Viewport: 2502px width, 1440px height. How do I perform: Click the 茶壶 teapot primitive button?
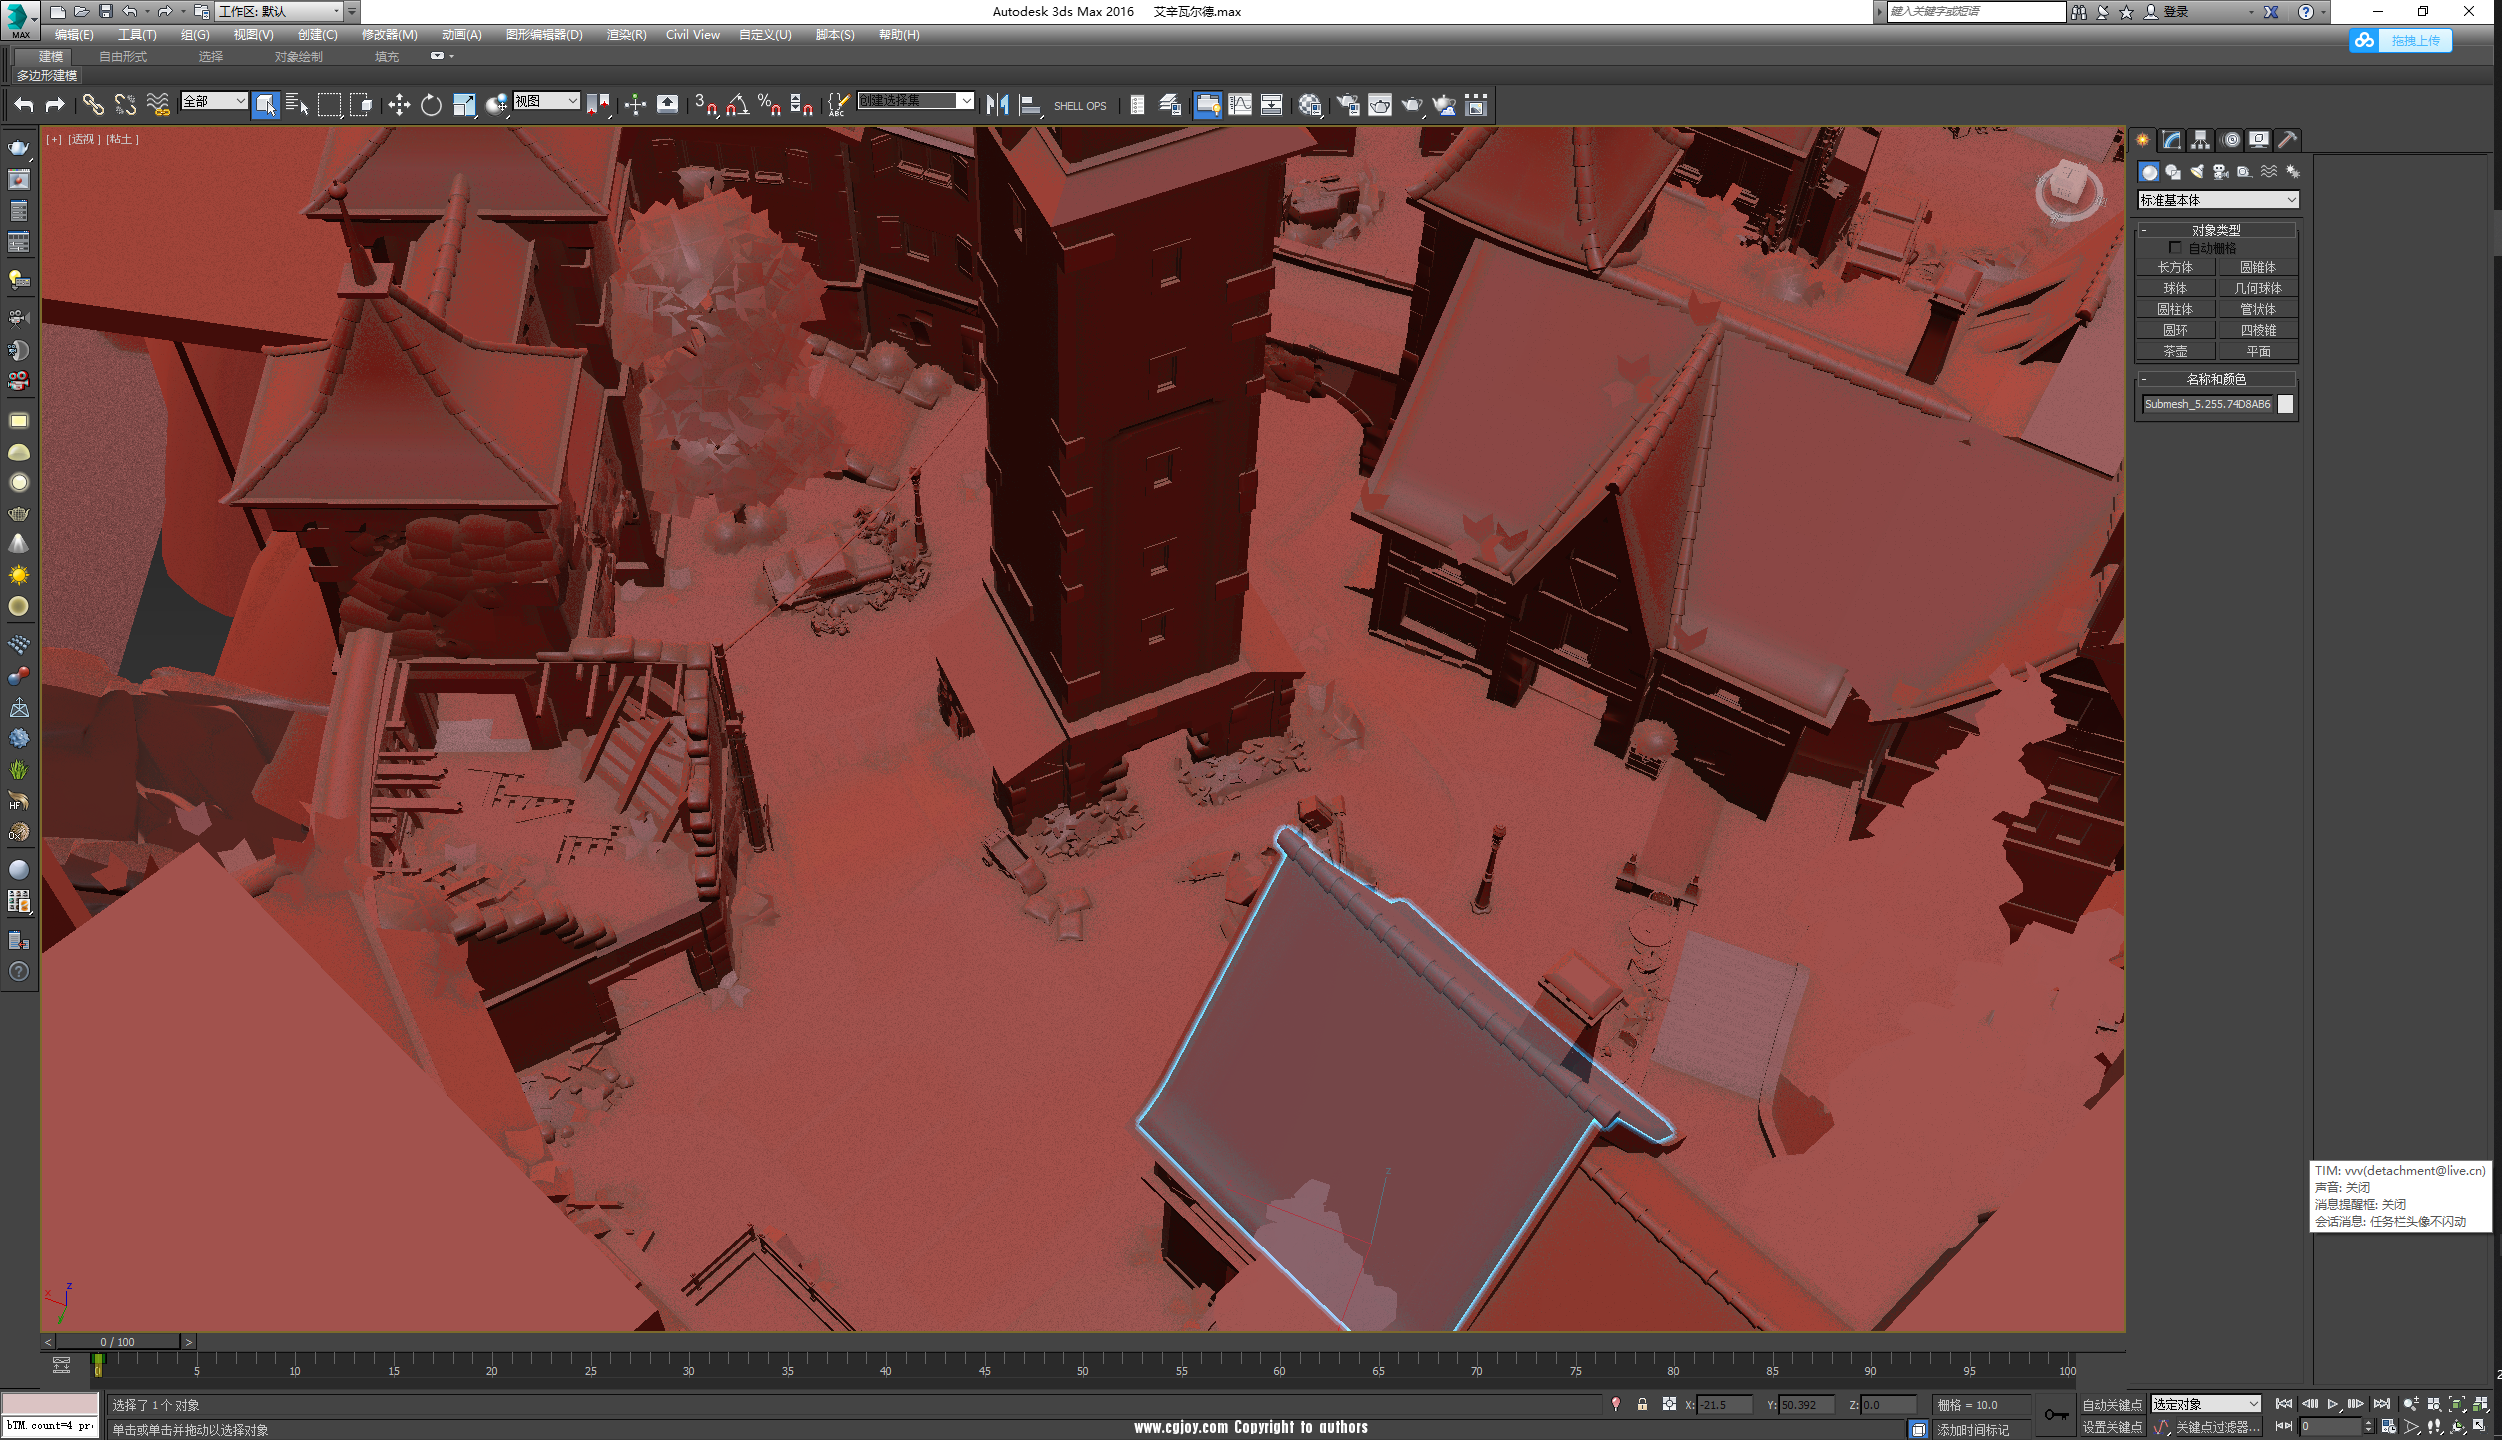(2175, 351)
